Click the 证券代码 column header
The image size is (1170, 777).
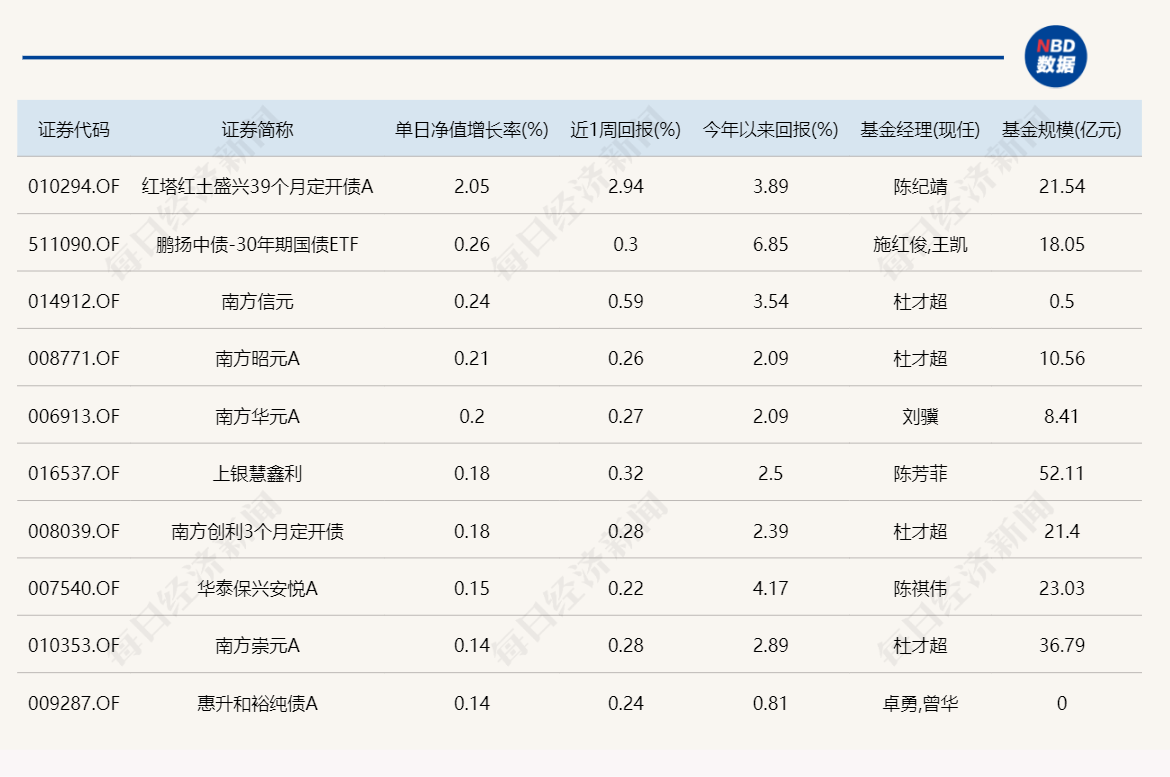click(x=74, y=130)
